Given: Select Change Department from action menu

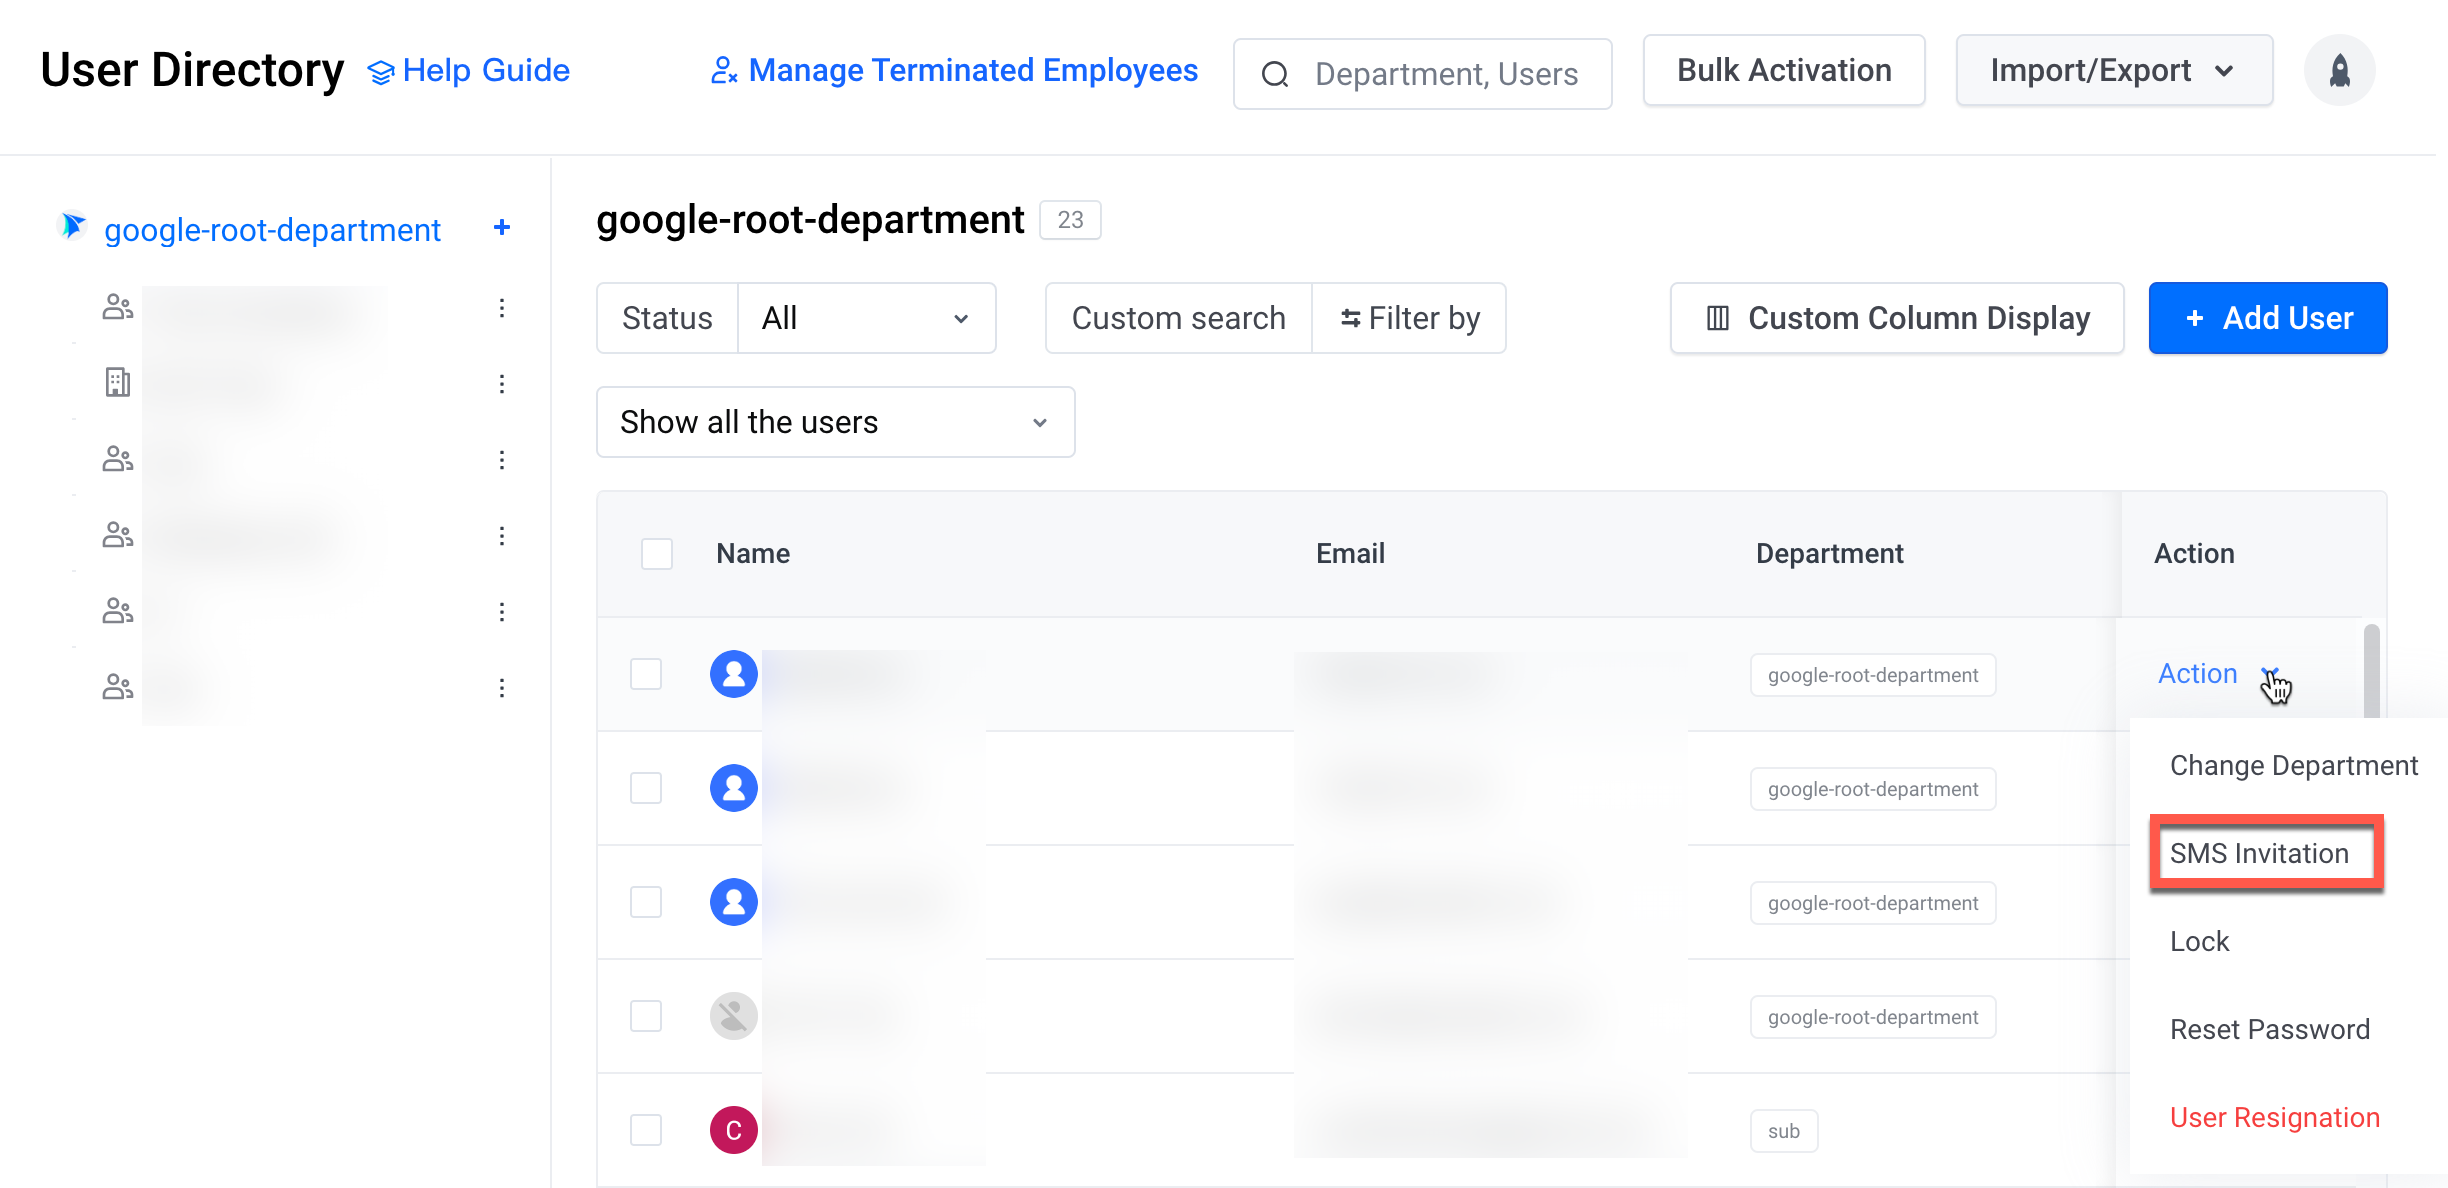Looking at the screenshot, I should 2293,766.
